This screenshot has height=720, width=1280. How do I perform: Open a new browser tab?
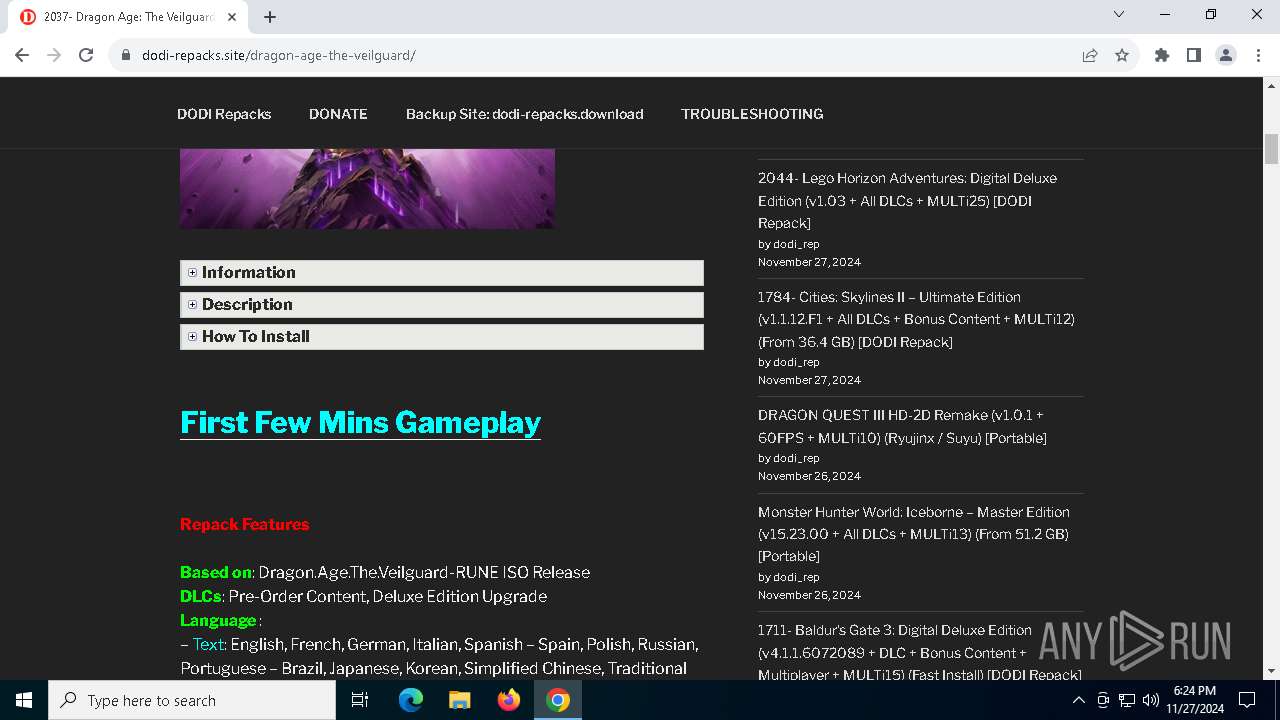(270, 17)
